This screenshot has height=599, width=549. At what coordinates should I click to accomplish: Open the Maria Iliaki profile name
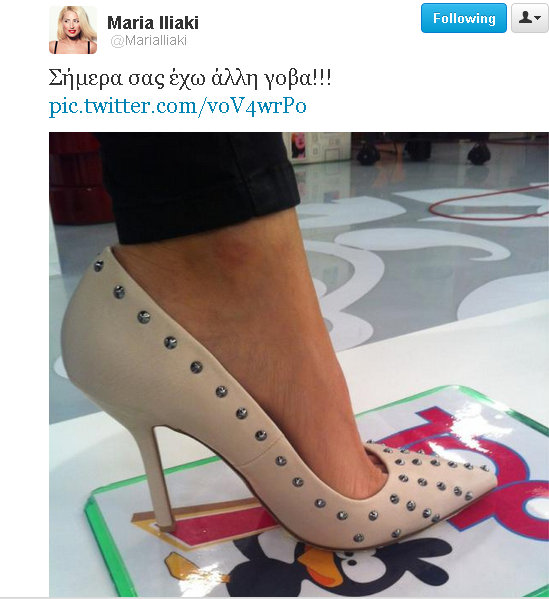[153, 23]
